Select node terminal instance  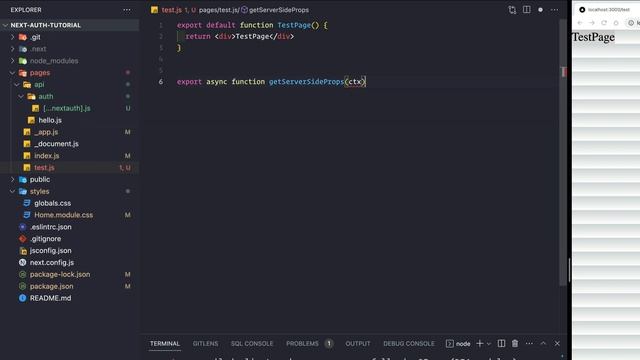tap(458, 344)
